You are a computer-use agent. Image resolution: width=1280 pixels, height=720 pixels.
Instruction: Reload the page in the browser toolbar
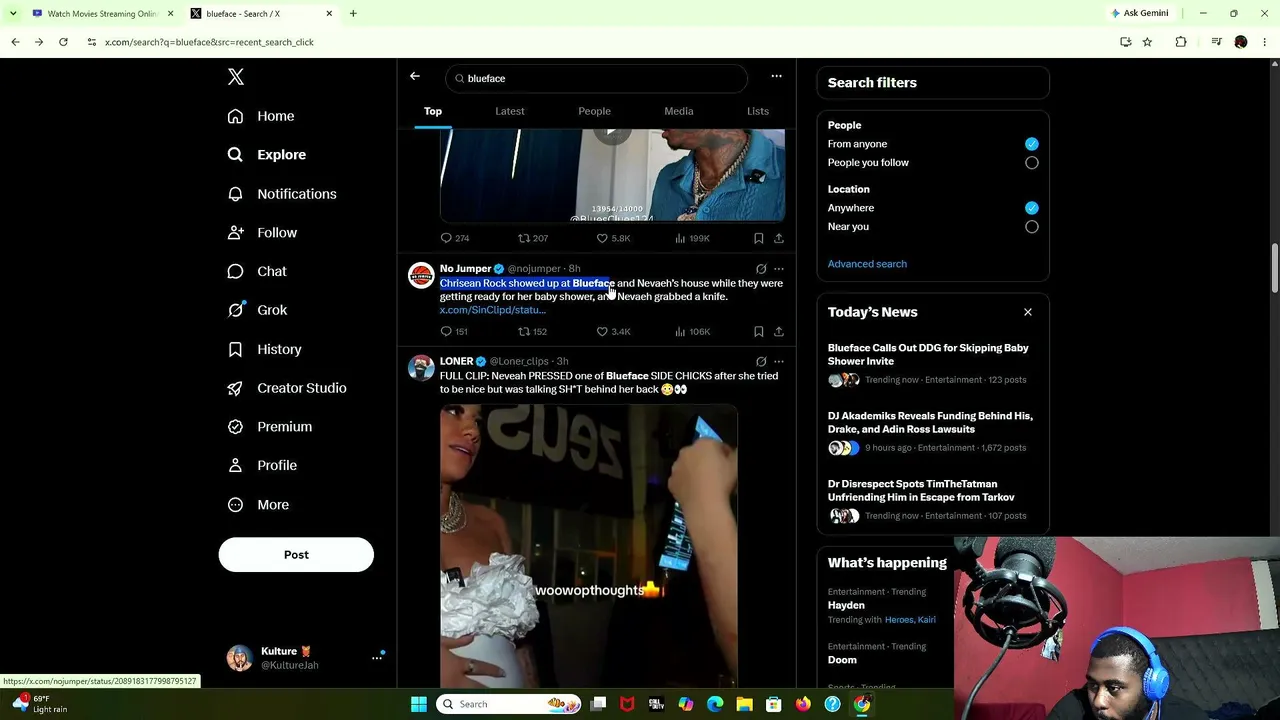tap(63, 42)
